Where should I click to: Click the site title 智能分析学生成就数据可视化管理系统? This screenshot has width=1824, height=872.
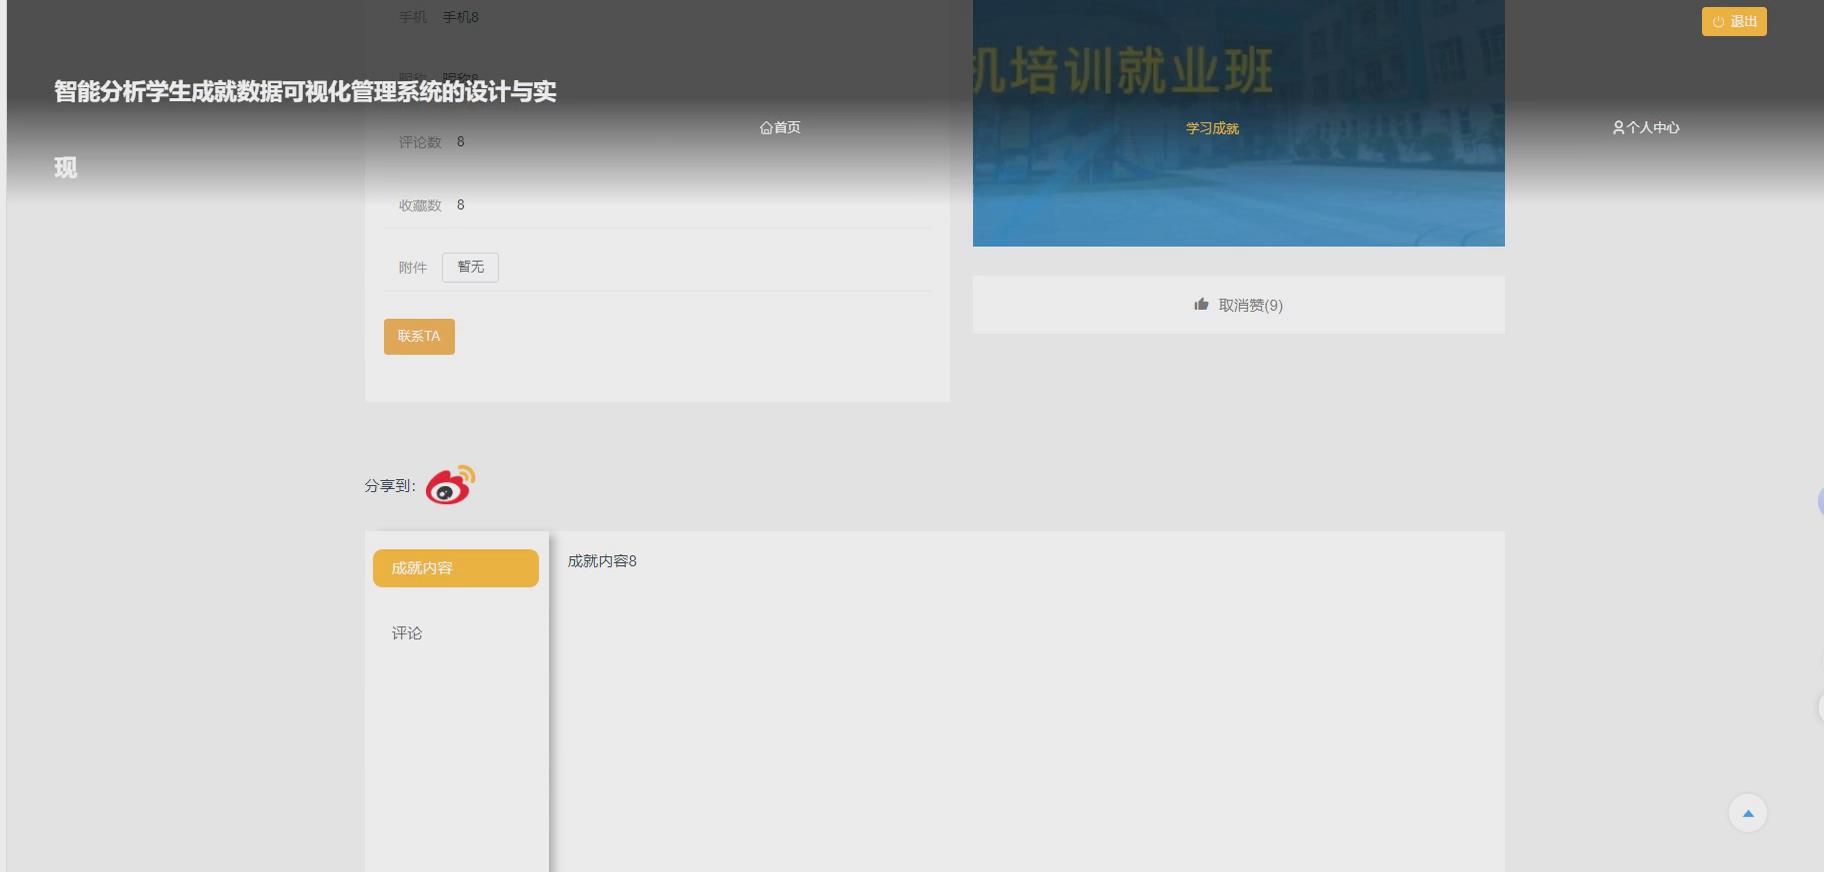click(305, 129)
